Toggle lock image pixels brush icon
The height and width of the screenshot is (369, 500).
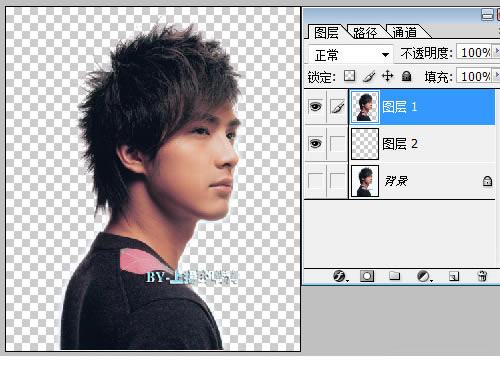point(369,76)
